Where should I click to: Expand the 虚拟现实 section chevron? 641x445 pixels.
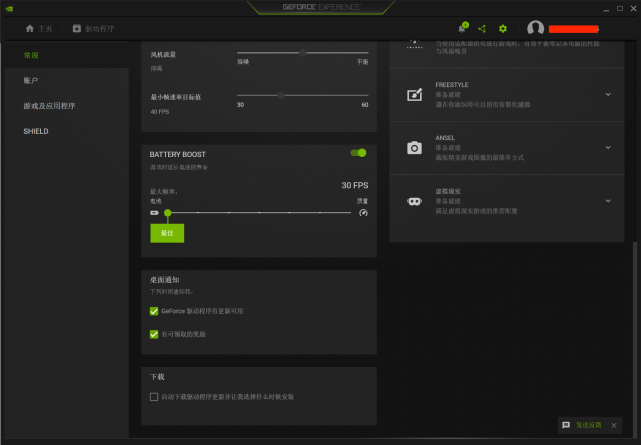point(608,201)
